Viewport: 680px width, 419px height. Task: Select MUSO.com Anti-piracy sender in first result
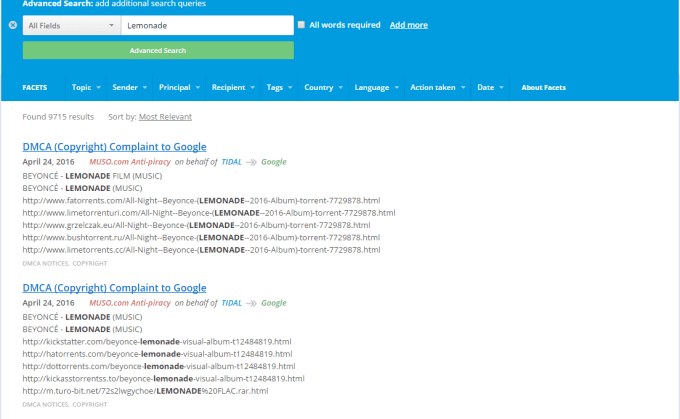(x=130, y=162)
